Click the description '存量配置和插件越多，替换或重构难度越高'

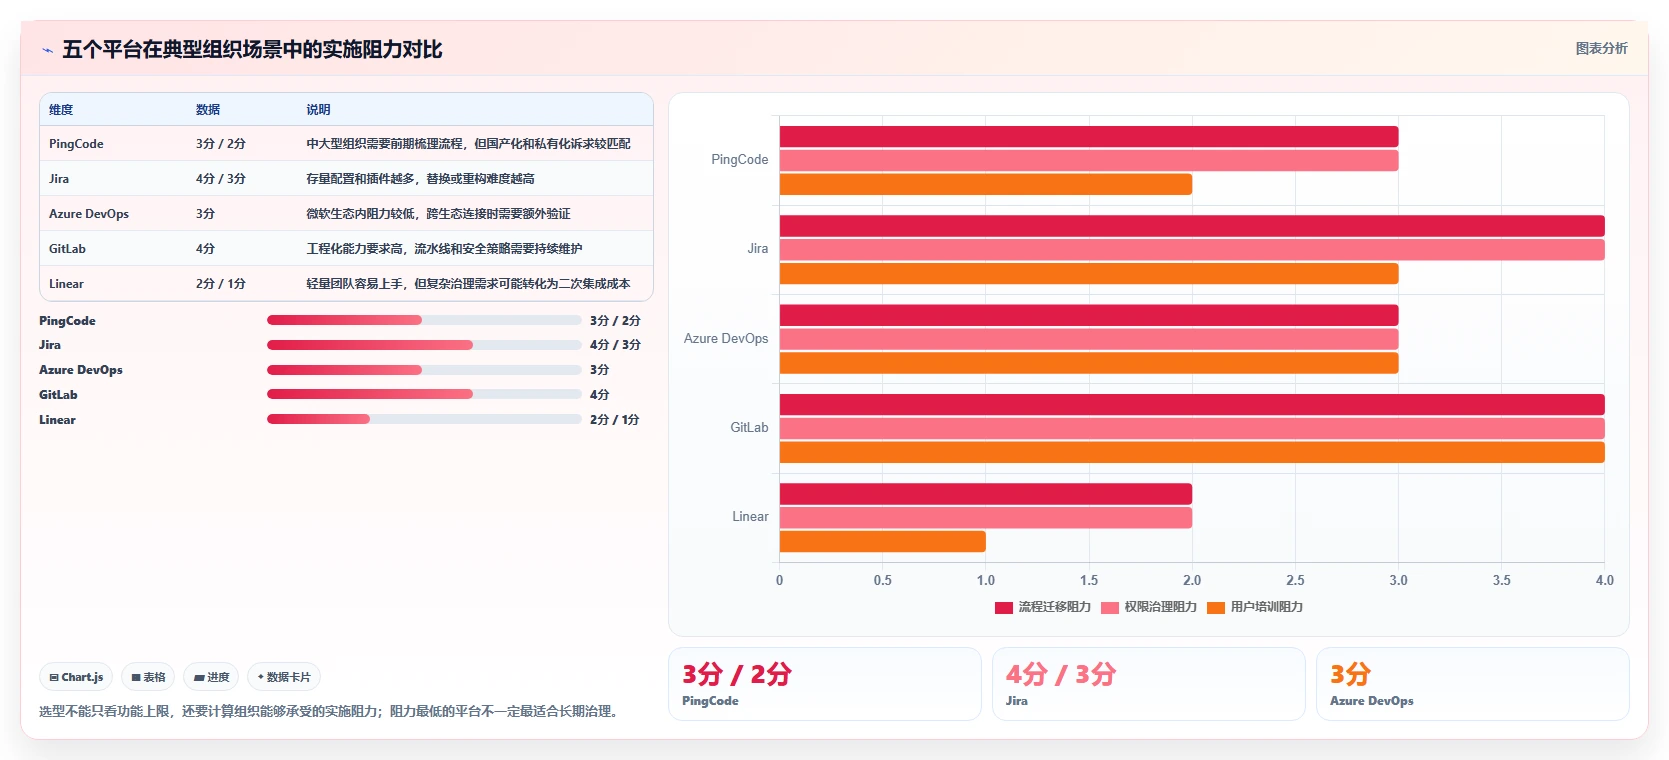coord(420,179)
